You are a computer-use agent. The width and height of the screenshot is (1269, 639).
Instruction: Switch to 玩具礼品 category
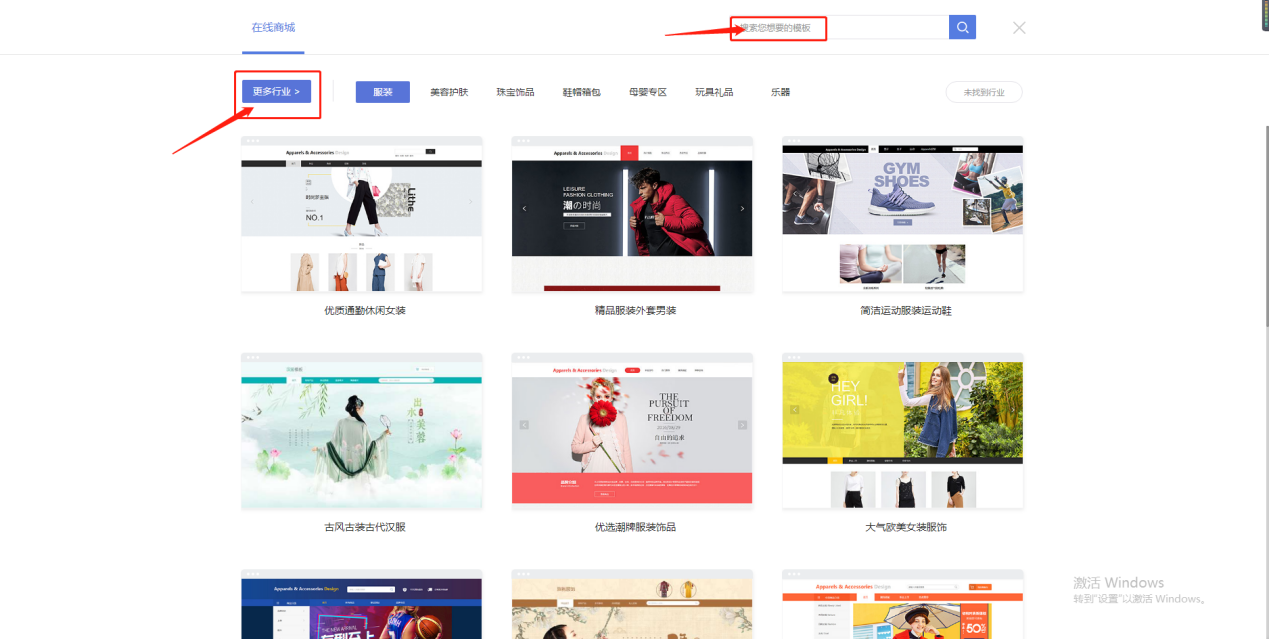coord(714,92)
